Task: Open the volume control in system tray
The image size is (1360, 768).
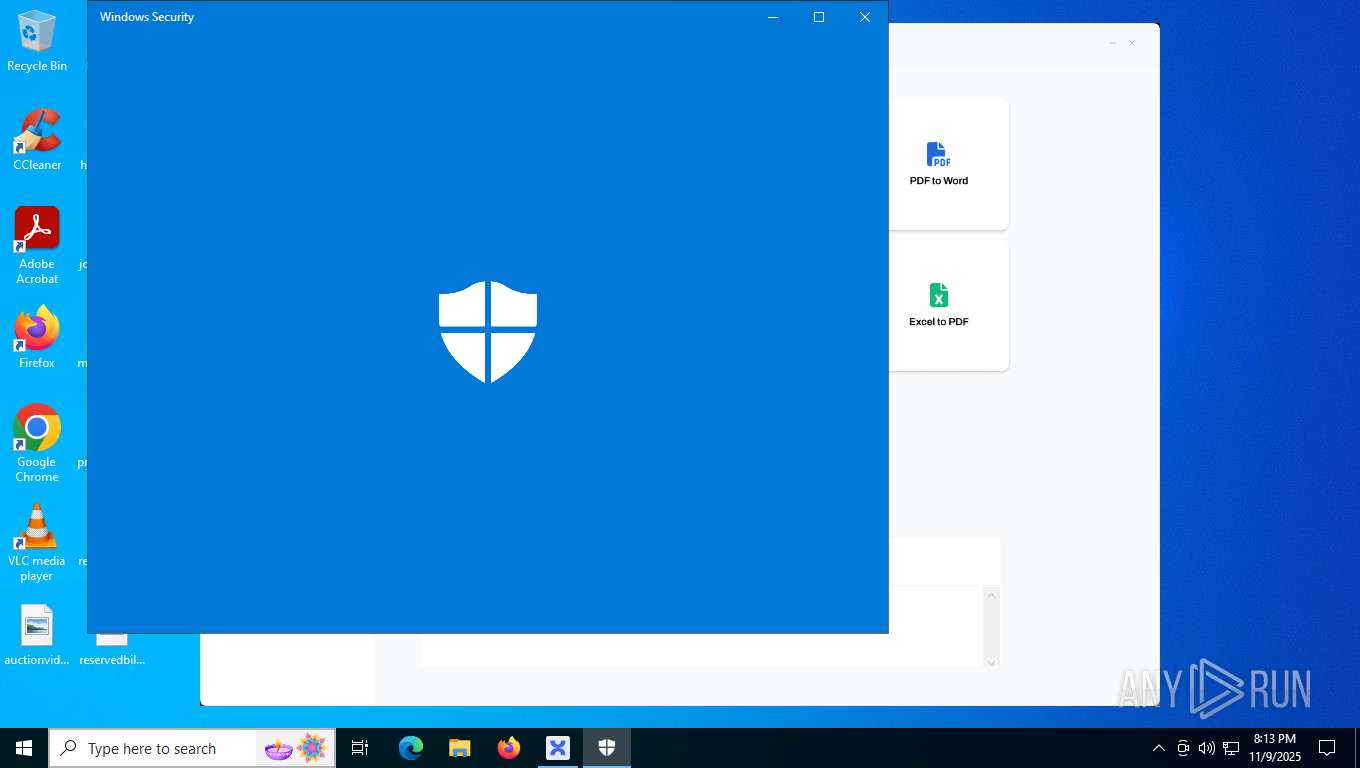Action: pos(1207,748)
